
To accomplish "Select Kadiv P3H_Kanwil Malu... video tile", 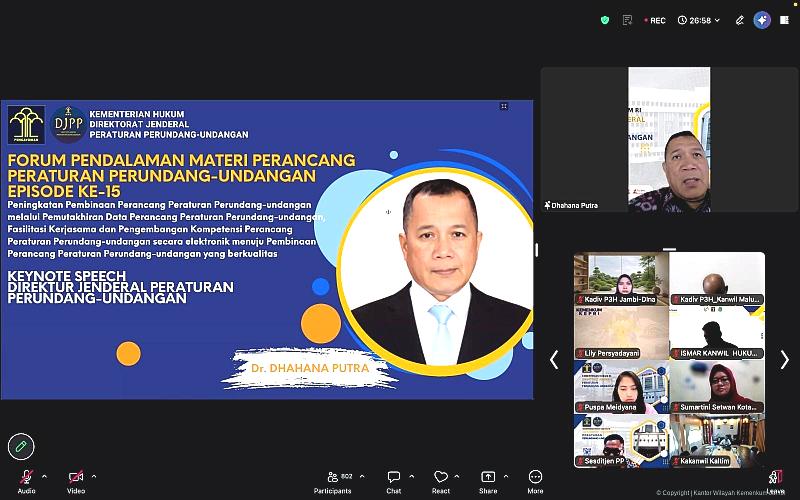I will coord(717,279).
